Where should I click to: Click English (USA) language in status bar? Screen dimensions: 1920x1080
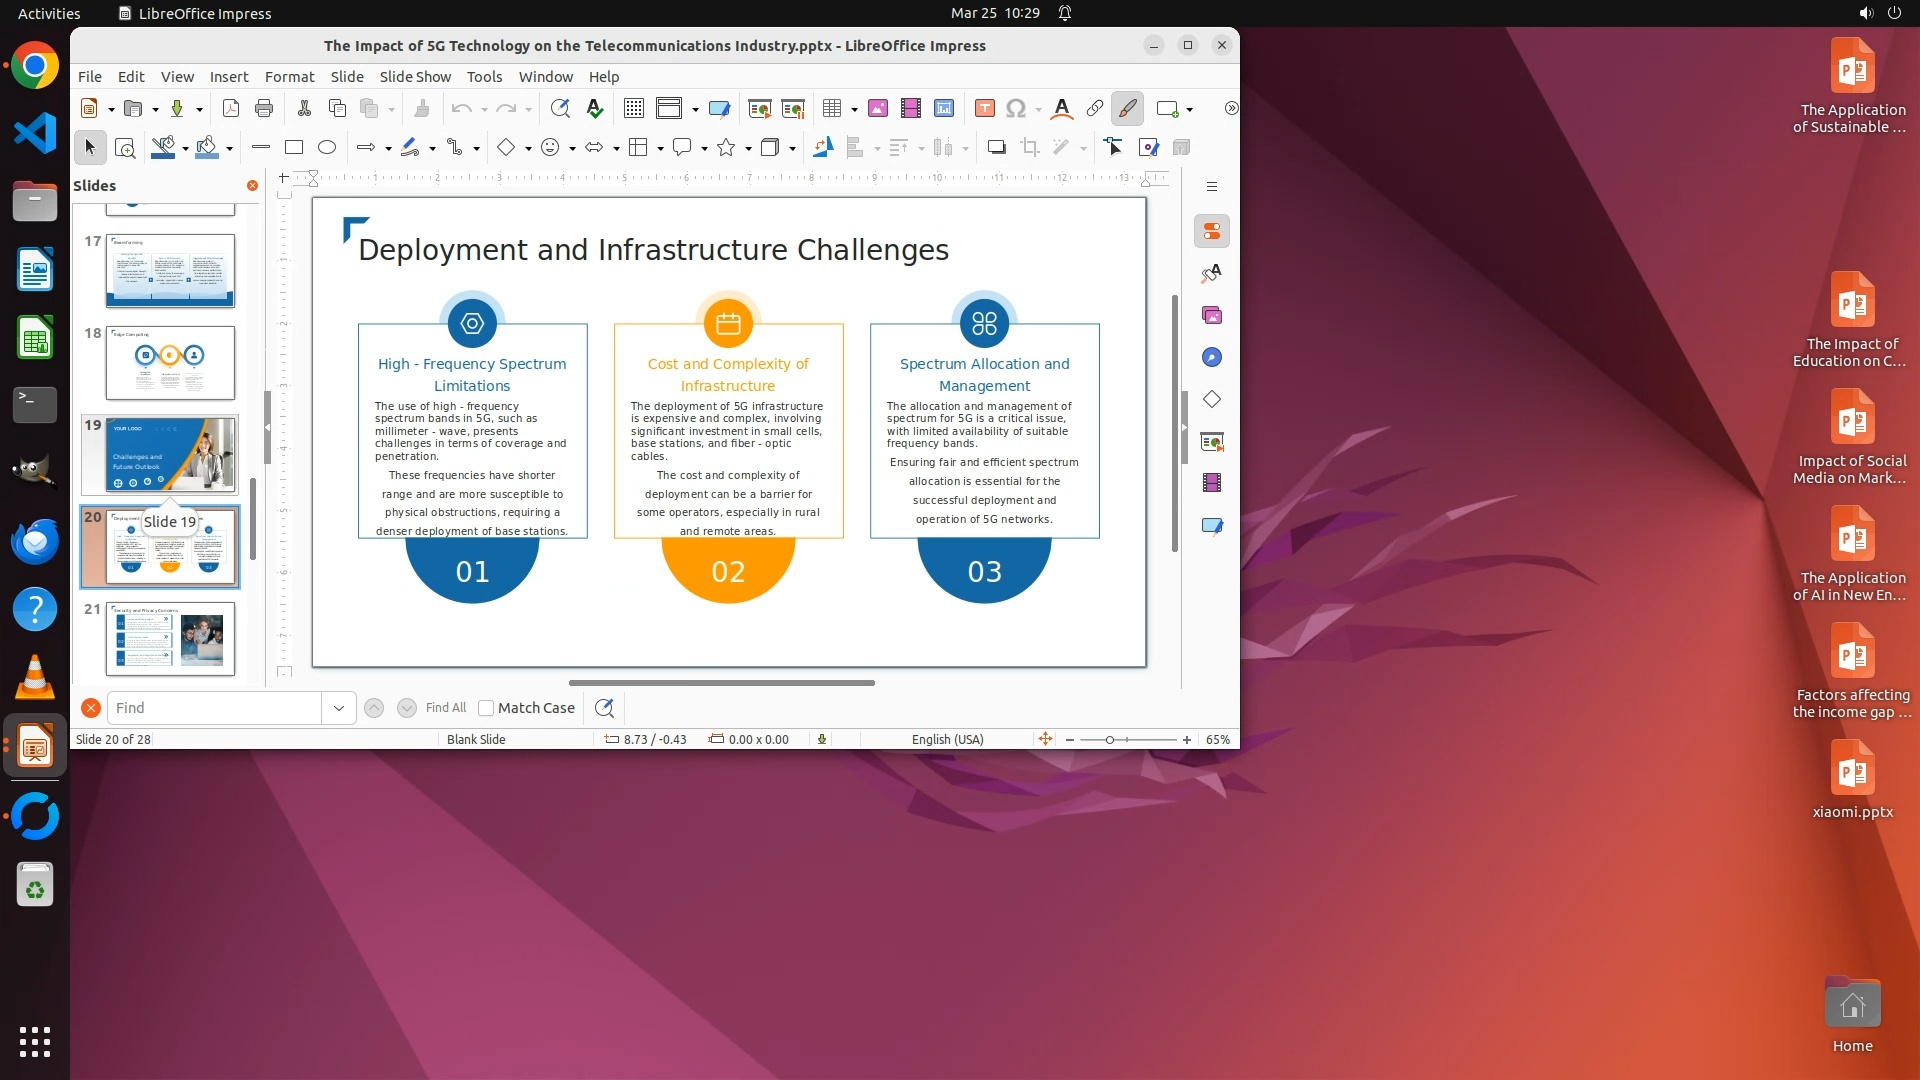[947, 739]
